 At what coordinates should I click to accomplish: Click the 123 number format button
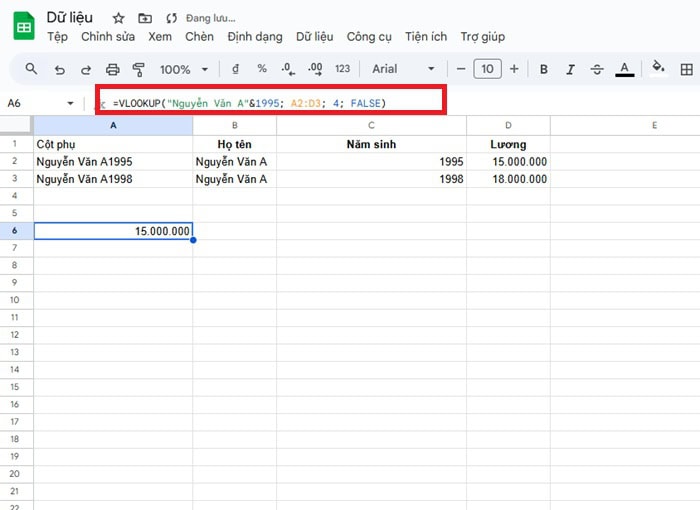(x=342, y=69)
